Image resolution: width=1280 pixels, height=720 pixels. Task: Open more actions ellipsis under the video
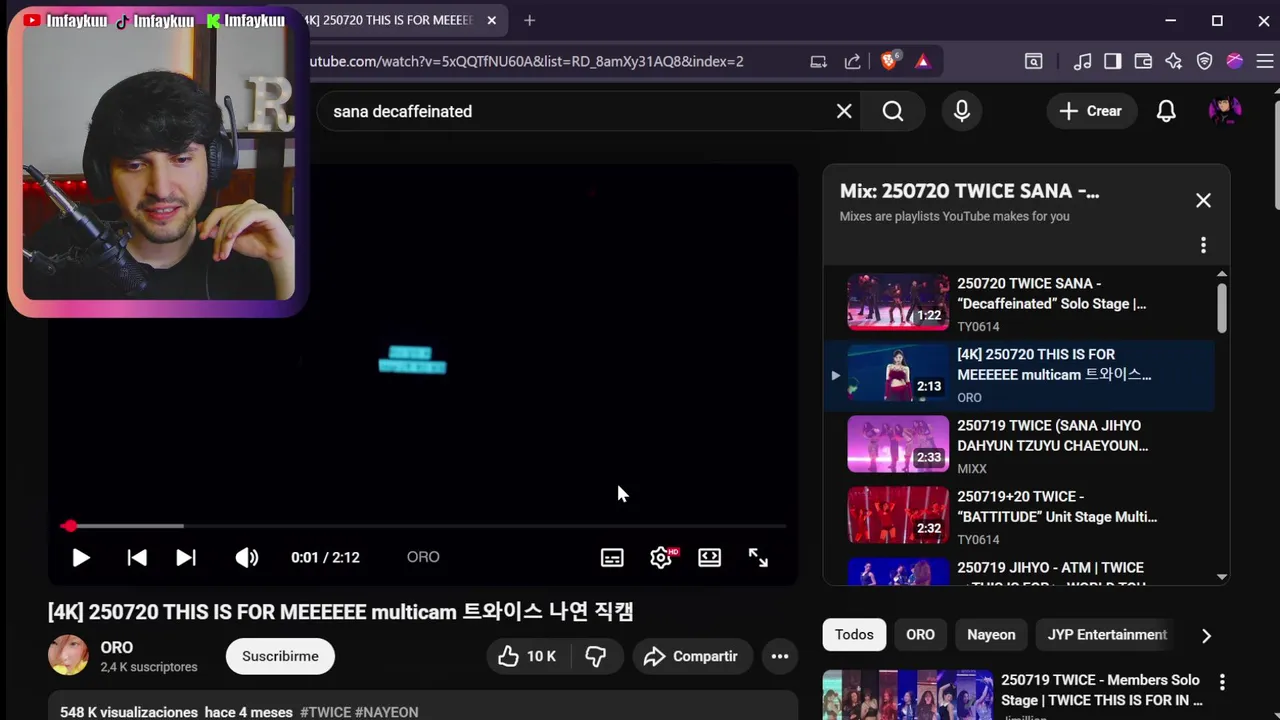click(780, 656)
